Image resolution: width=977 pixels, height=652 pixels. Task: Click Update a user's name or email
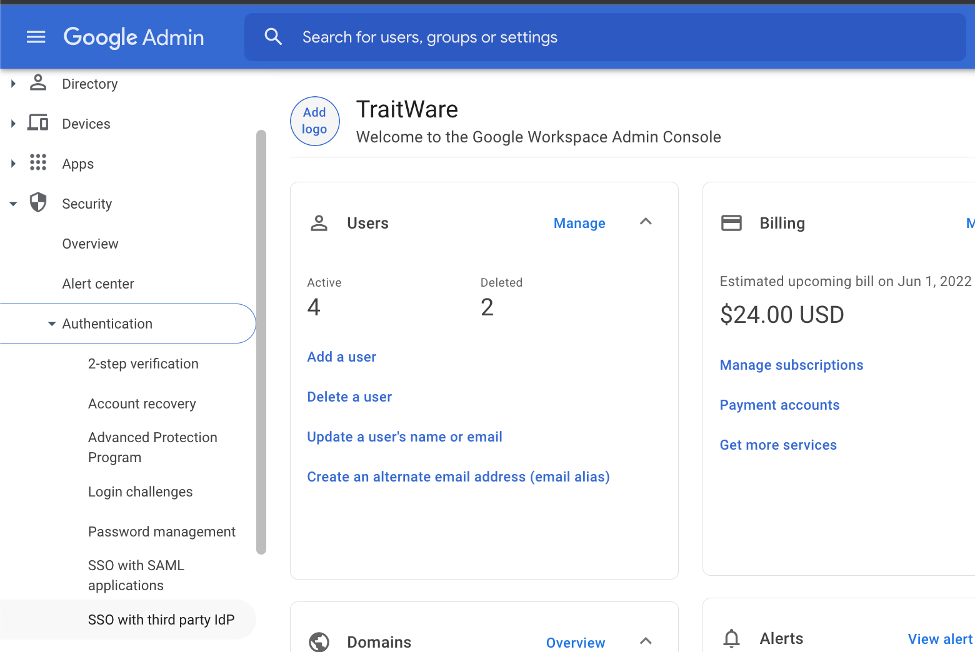click(404, 437)
